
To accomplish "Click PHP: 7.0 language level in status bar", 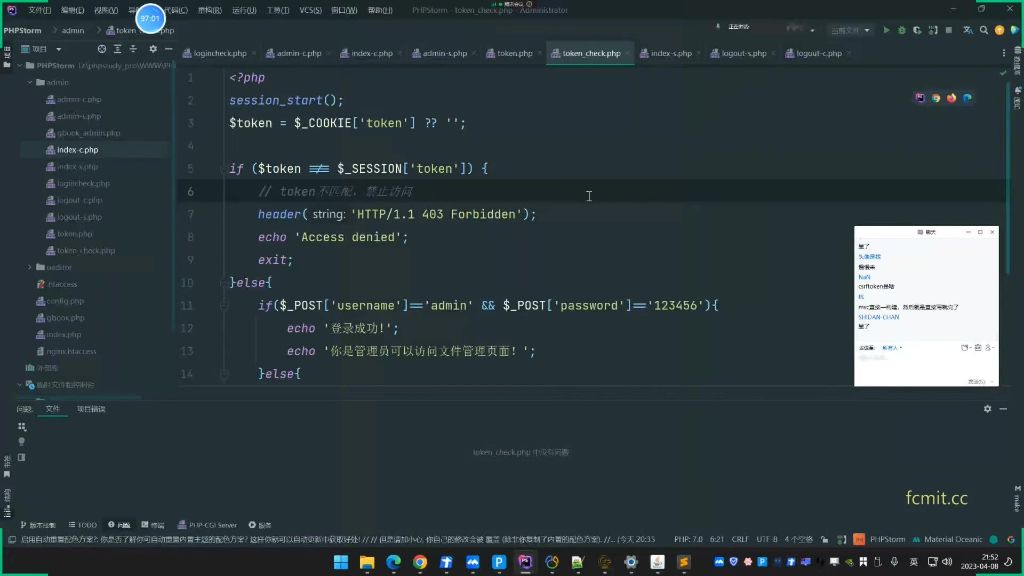I will (688, 539).
